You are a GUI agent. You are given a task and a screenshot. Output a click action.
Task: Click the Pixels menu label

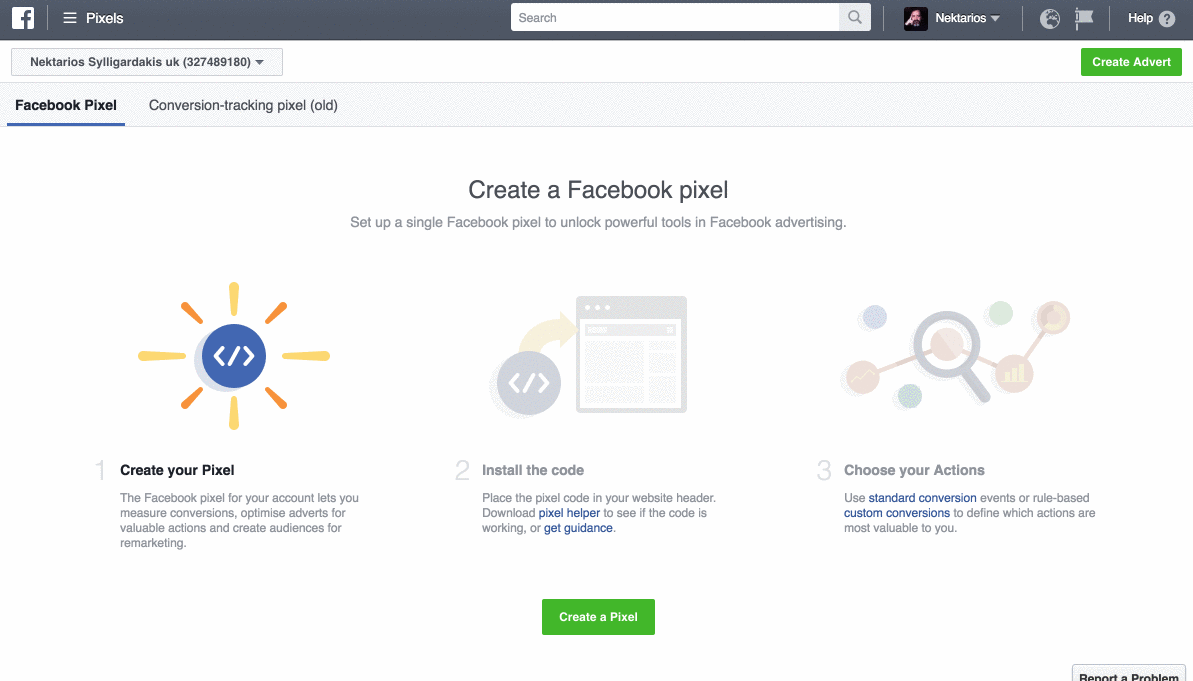[104, 18]
